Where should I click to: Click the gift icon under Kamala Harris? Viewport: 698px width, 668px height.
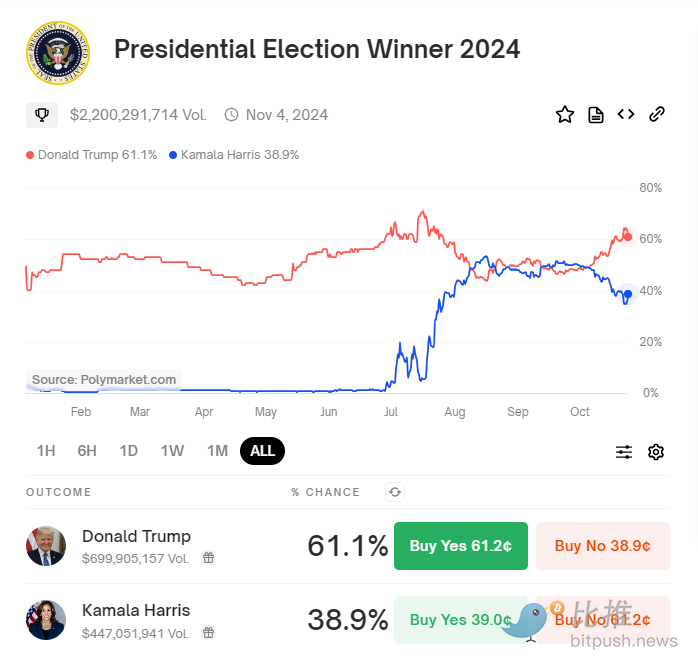point(209,632)
